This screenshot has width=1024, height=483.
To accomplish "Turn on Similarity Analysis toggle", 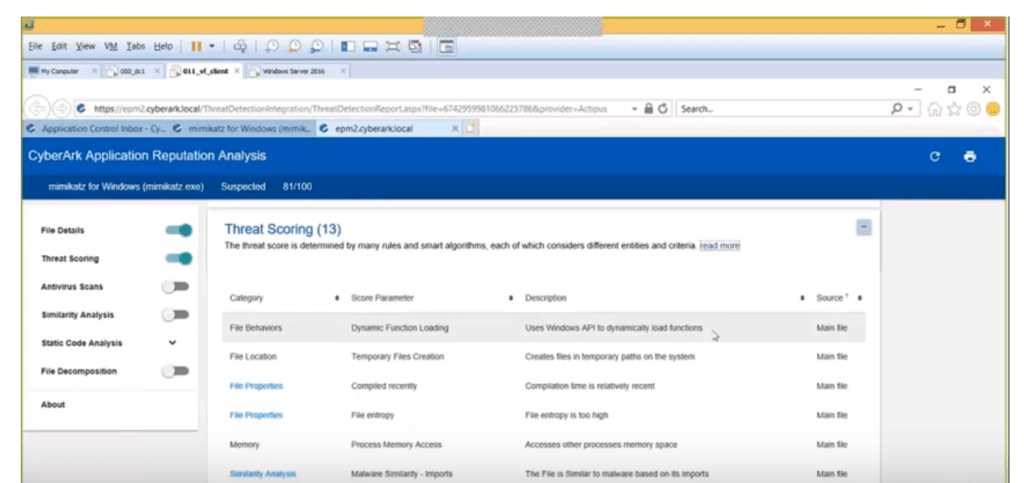I will click(x=176, y=315).
